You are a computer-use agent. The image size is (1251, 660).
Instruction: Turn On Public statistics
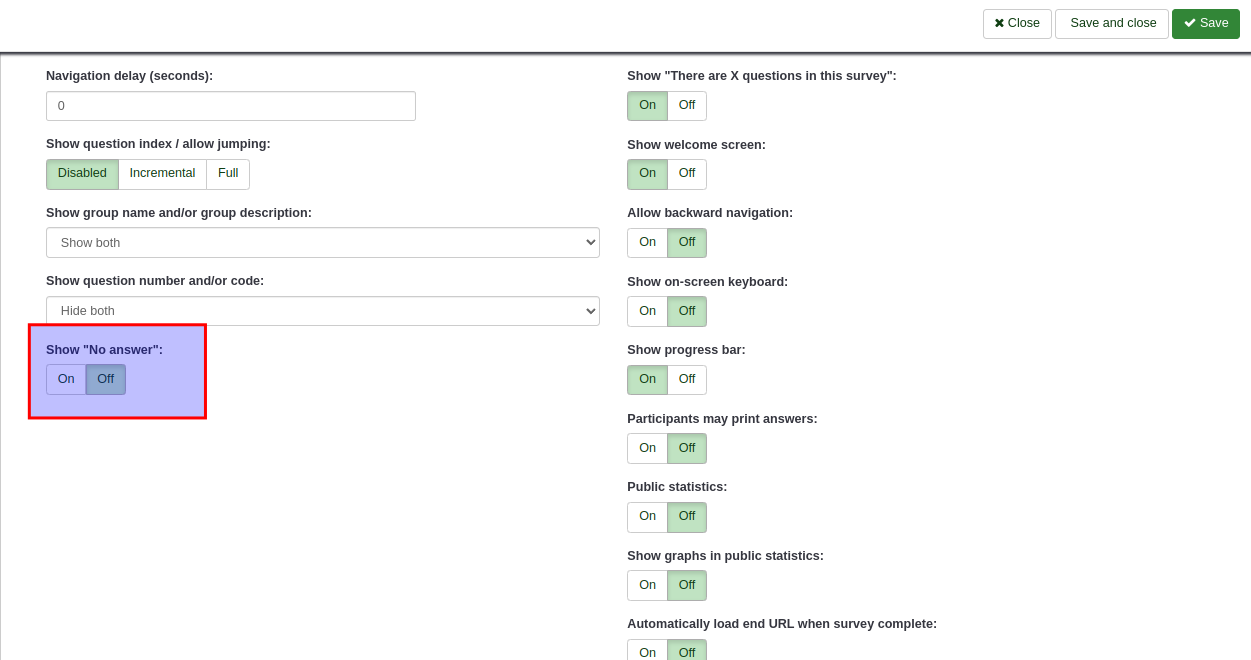tap(647, 517)
